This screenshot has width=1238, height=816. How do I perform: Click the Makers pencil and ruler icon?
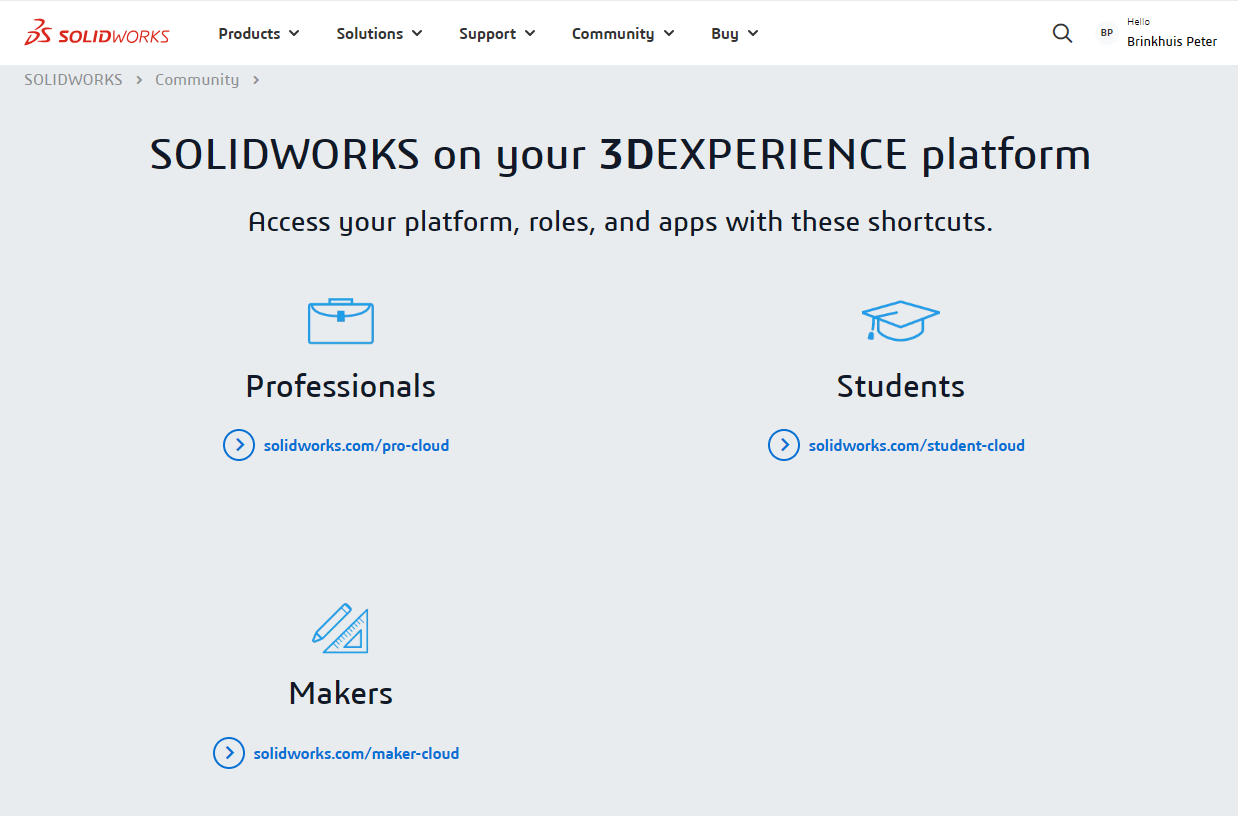(340, 628)
